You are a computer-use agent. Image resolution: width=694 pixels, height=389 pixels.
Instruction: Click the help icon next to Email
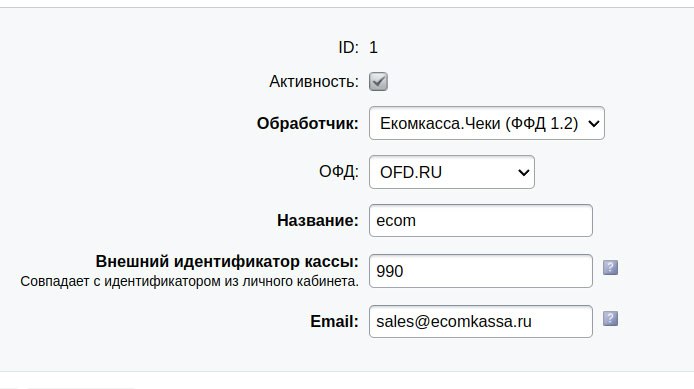610,318
